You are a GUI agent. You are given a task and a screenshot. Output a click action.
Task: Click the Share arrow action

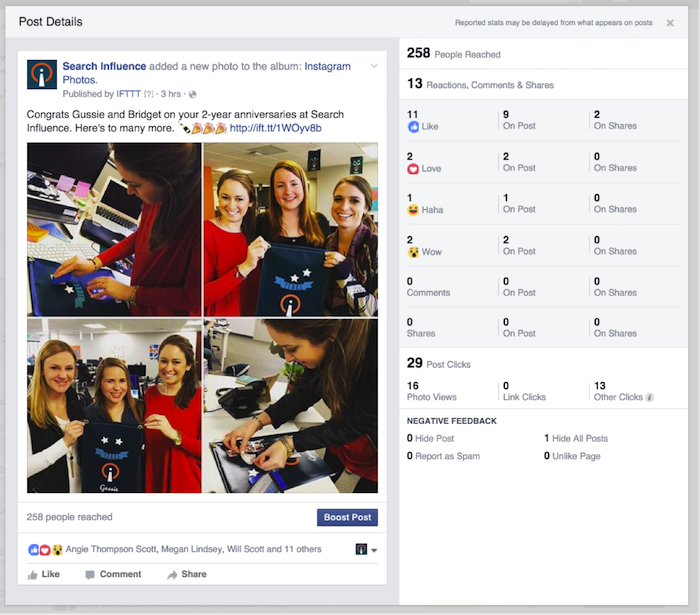pyautogui.click(x=186, y=574)
